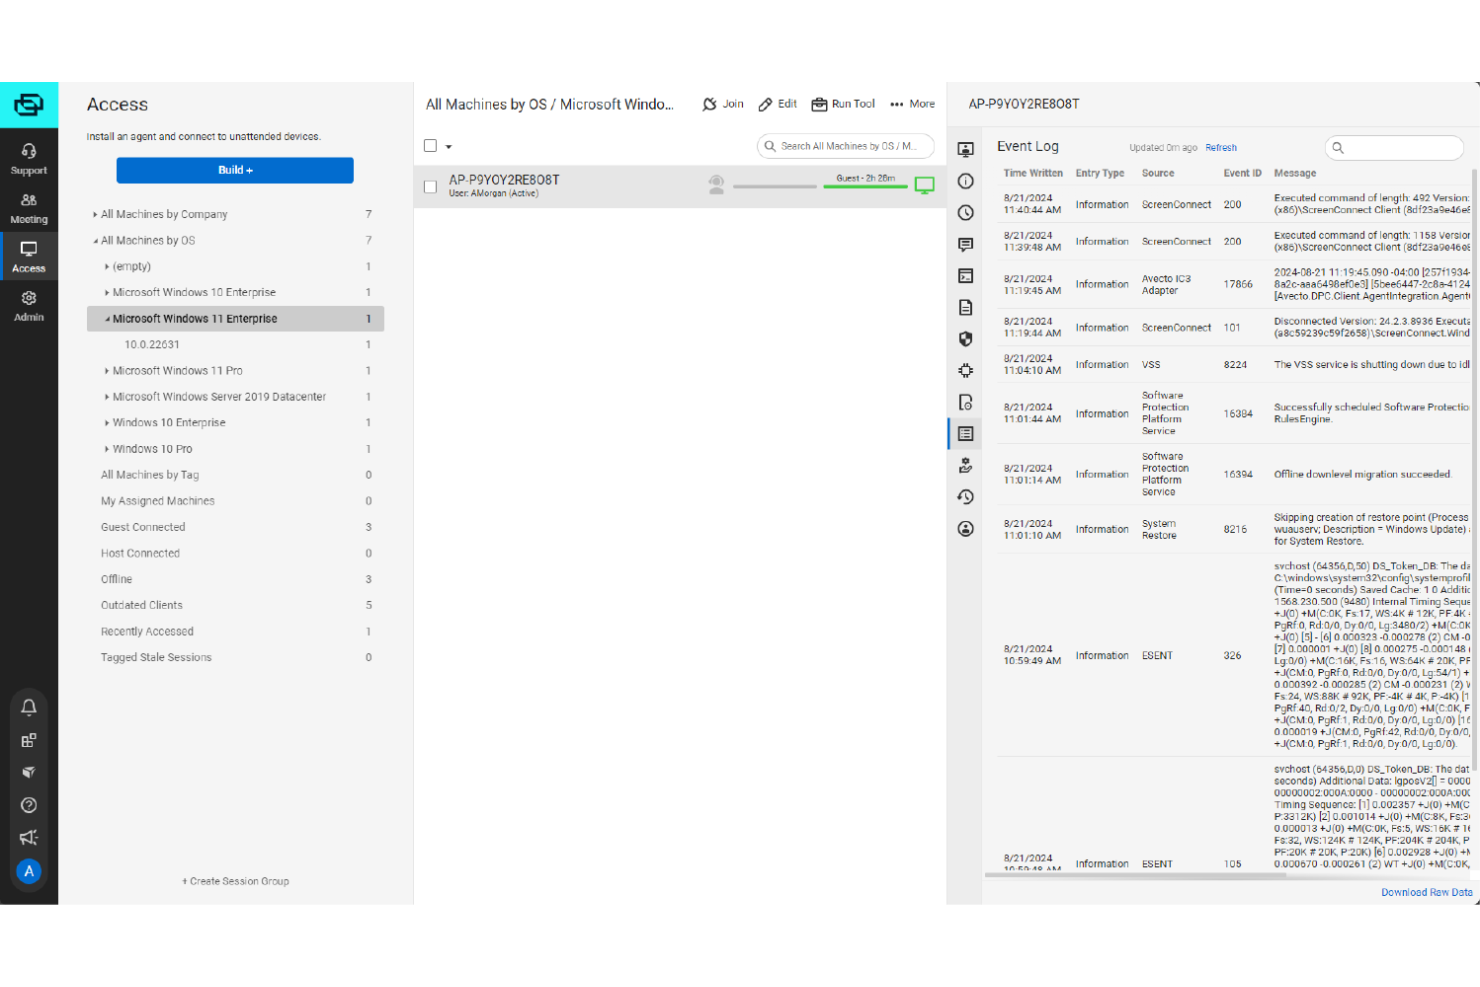The width and height of the screenshot is (1480, 987).
Task: Click the Download Raw Data link
Action: 1426,892
